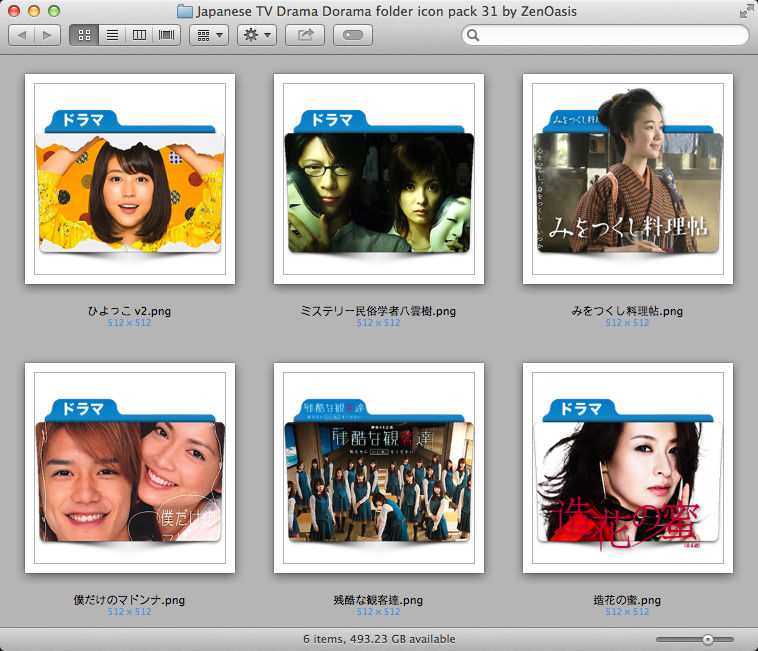The image size is (758, 651).
Task: Close the Finder window with the red button
Action: click(x=14, y=11)
